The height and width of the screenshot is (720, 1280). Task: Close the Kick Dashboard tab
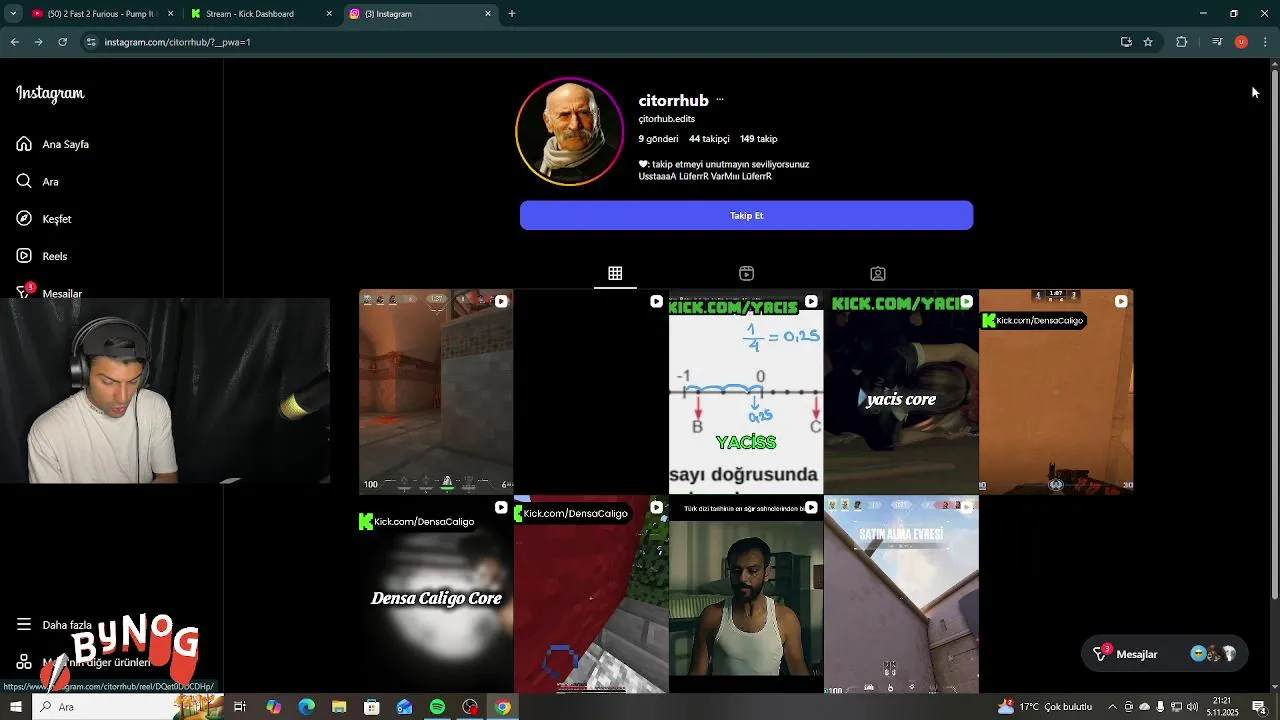[x=329, y=14]
